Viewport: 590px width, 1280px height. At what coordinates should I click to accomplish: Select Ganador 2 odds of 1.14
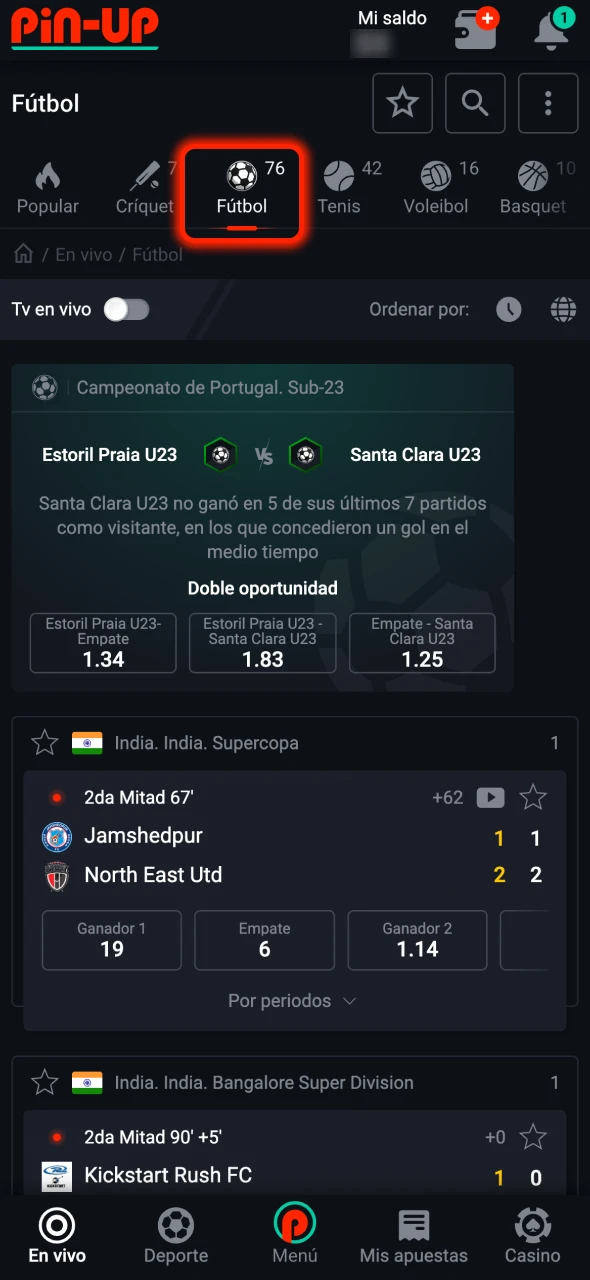(417, 940)
